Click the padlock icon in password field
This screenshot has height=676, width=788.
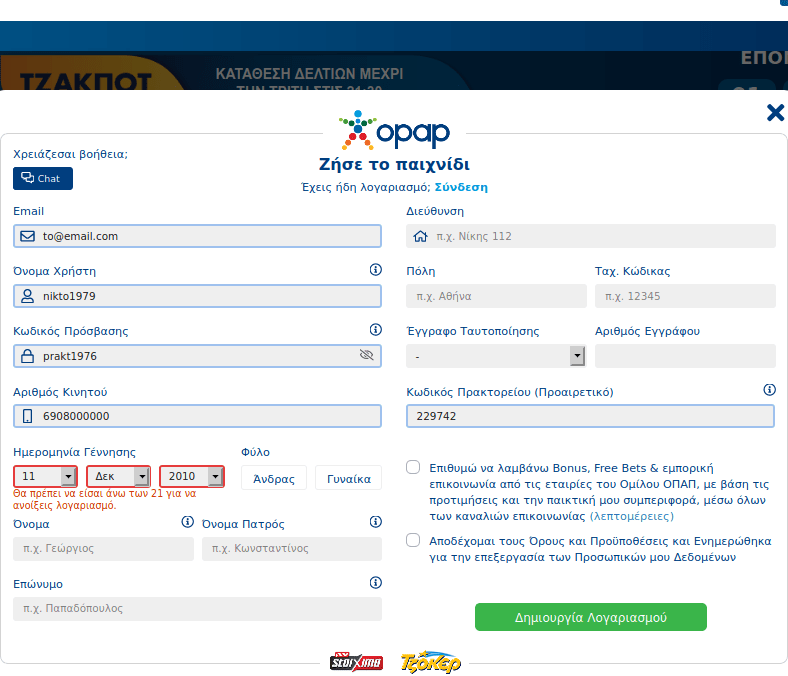tap(28, 356)
